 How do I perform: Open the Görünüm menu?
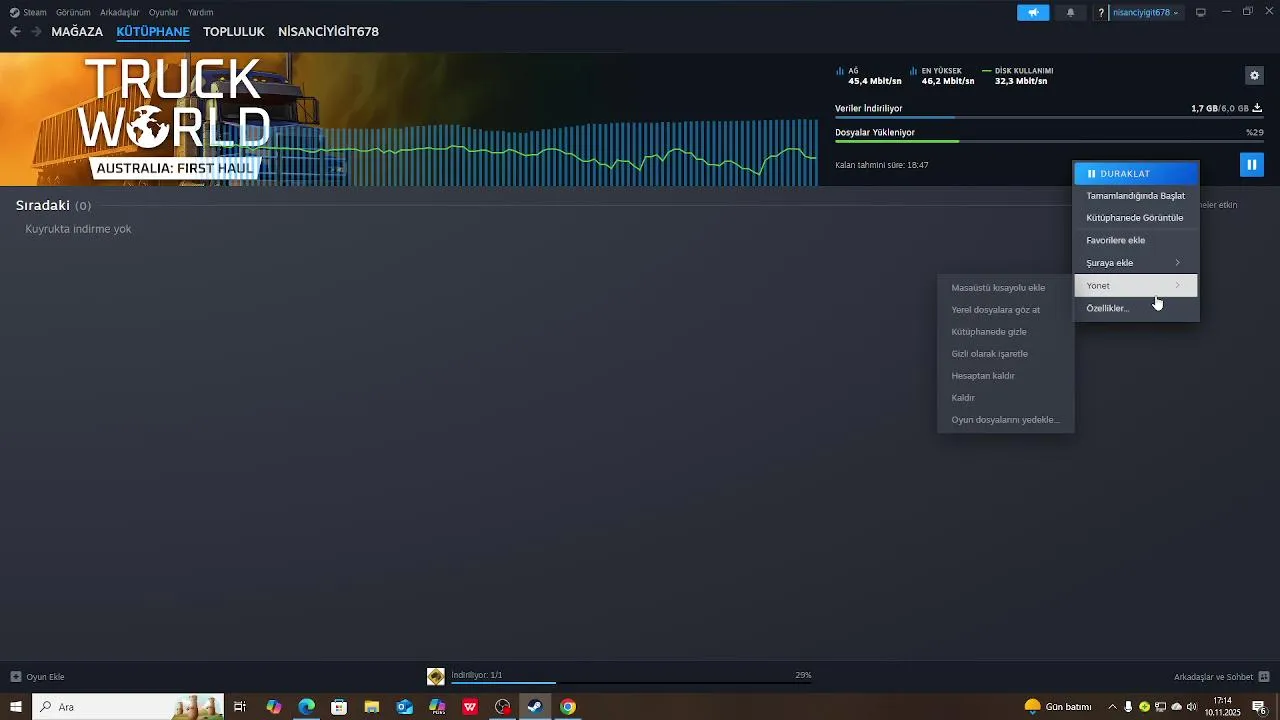(x=73, y=13)
